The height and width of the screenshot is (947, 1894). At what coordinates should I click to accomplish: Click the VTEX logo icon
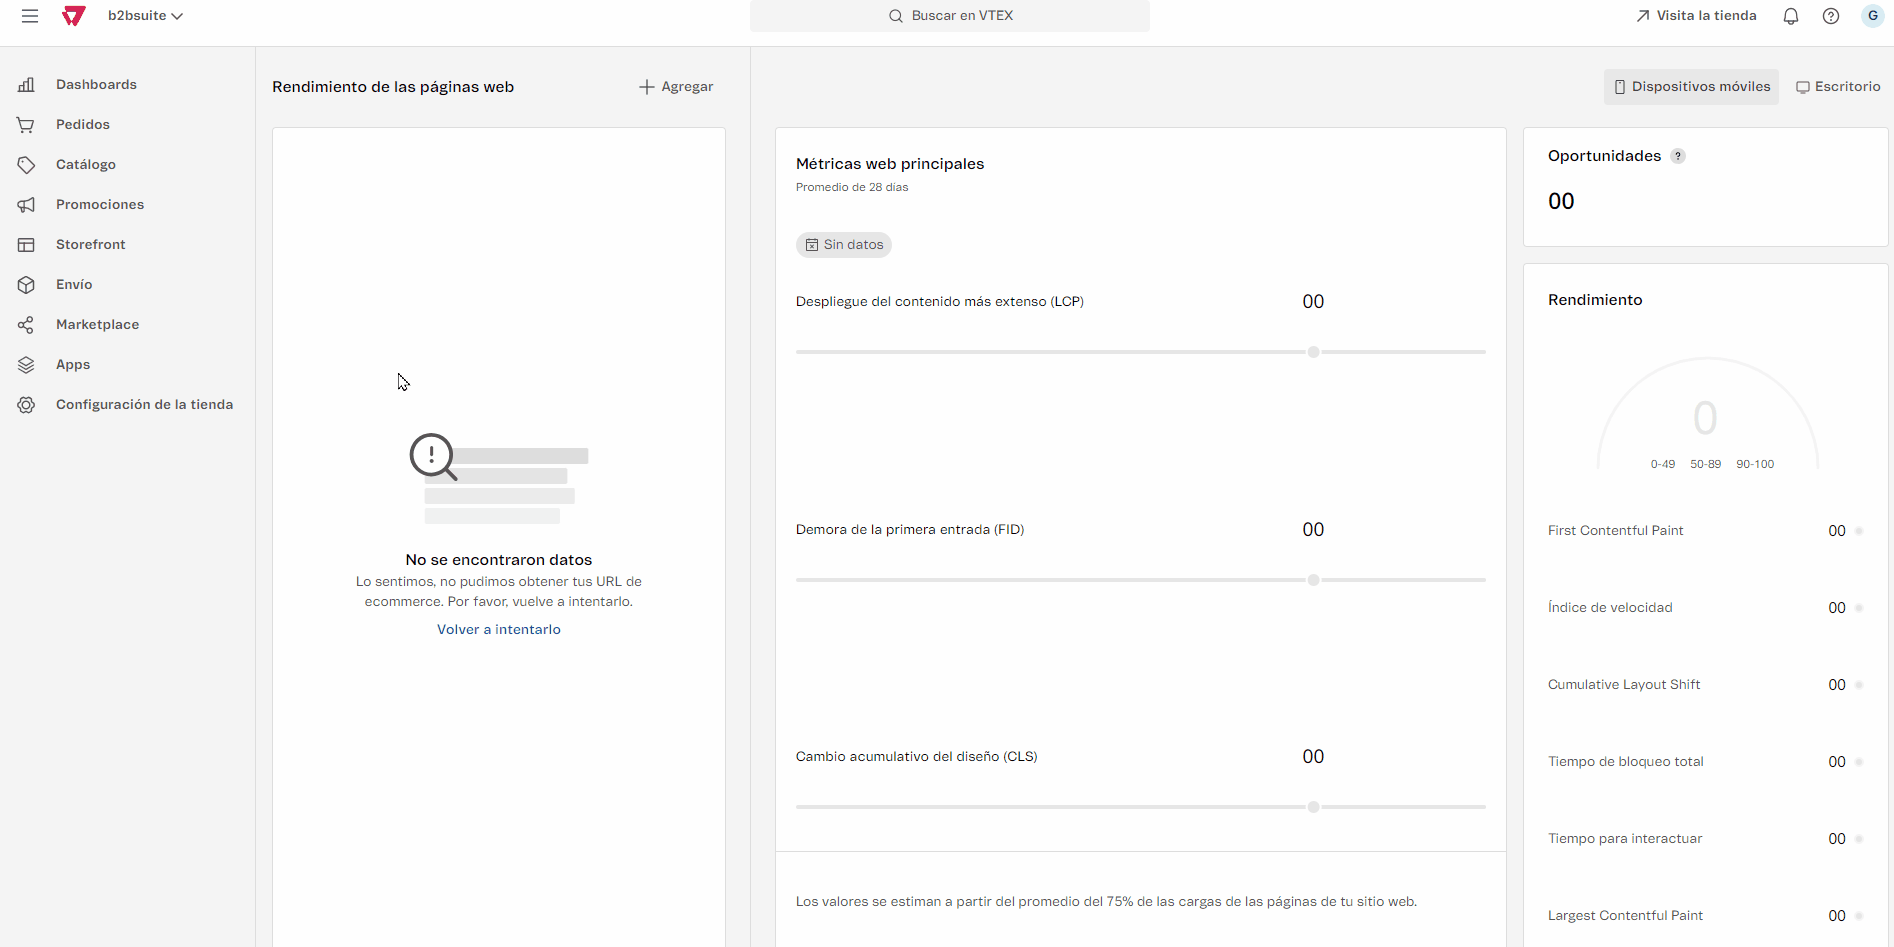(x=73, y=16)
